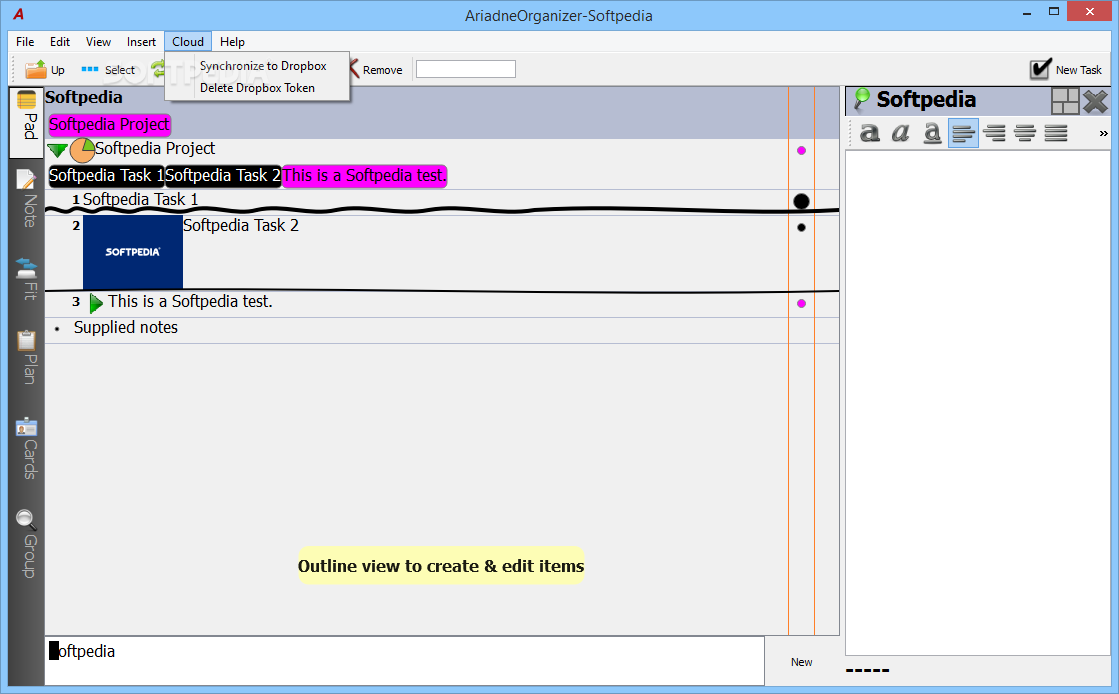Maximize the AriadneOrganizer window
Viewport: 1119px width, 694px height.
click(x=1053, y=12)
